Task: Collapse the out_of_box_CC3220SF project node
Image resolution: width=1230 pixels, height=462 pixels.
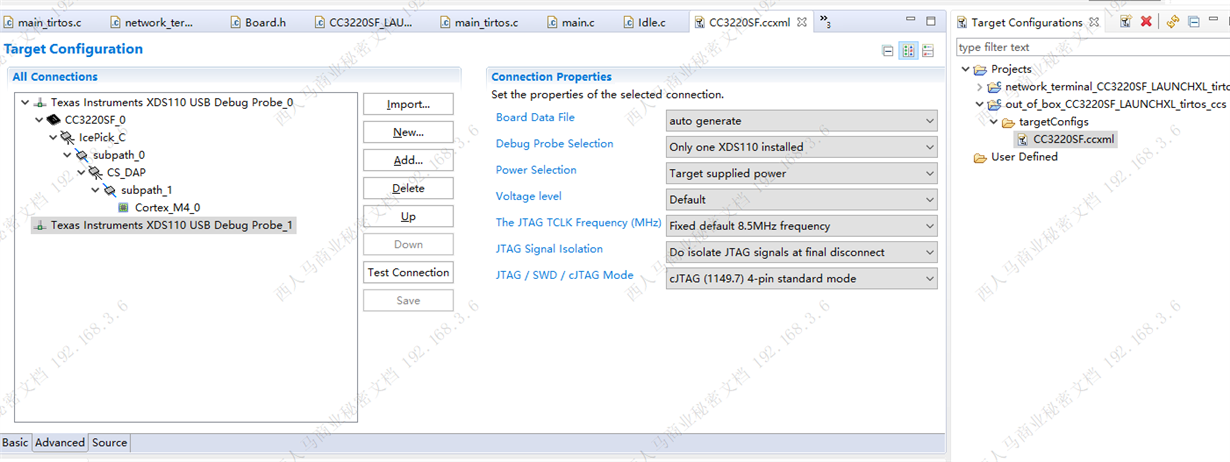Action: coord(980,104)
